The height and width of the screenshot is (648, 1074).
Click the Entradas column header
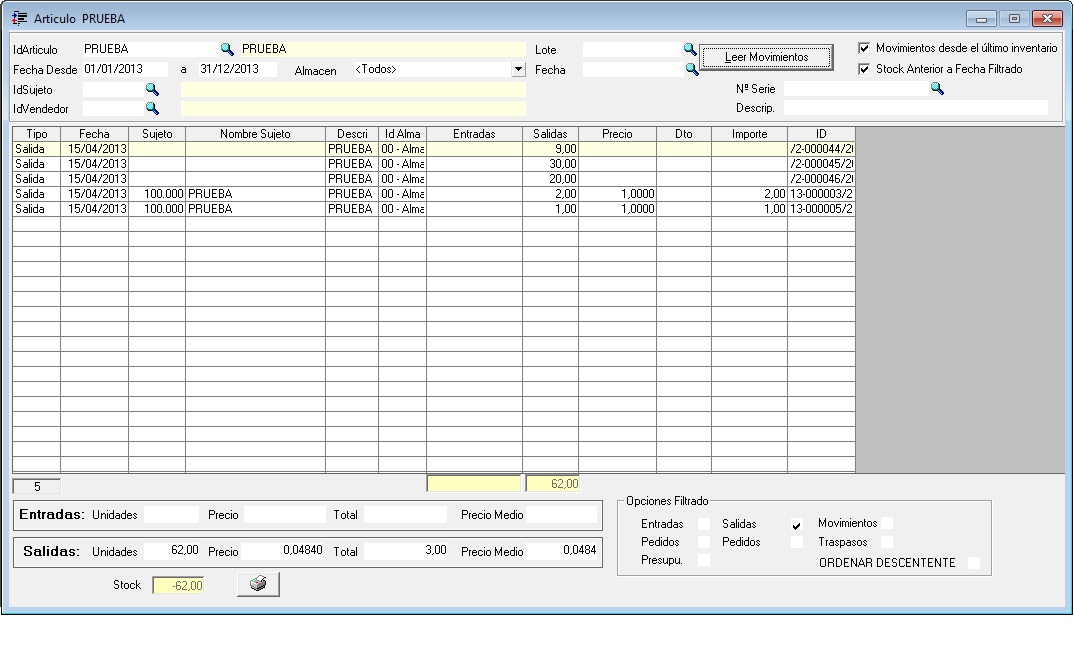474,134
